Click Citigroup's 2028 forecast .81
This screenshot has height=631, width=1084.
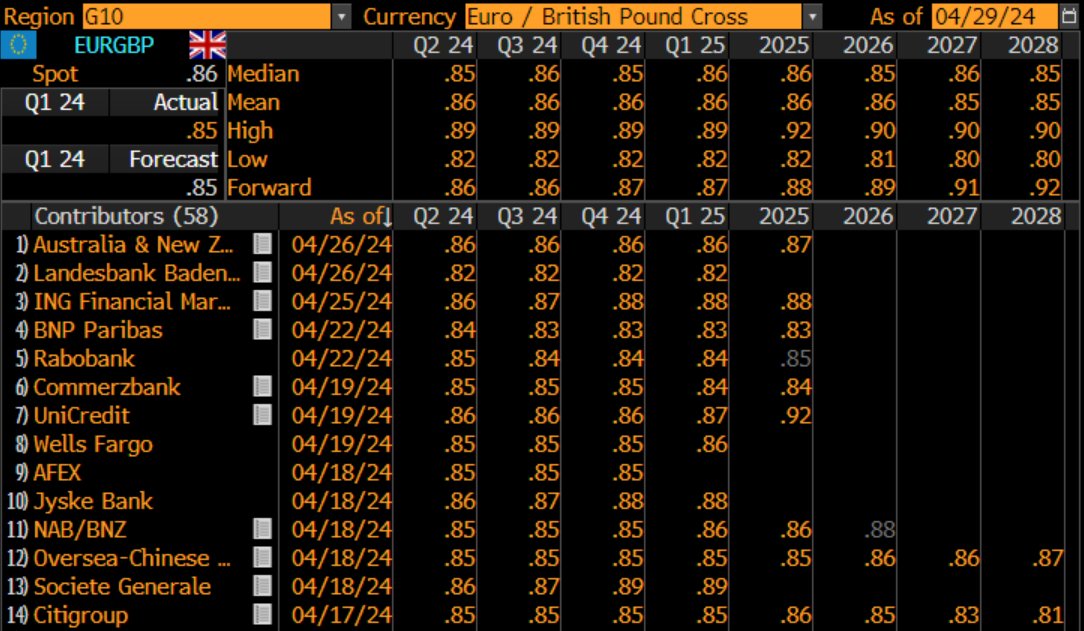(1047, 614)
